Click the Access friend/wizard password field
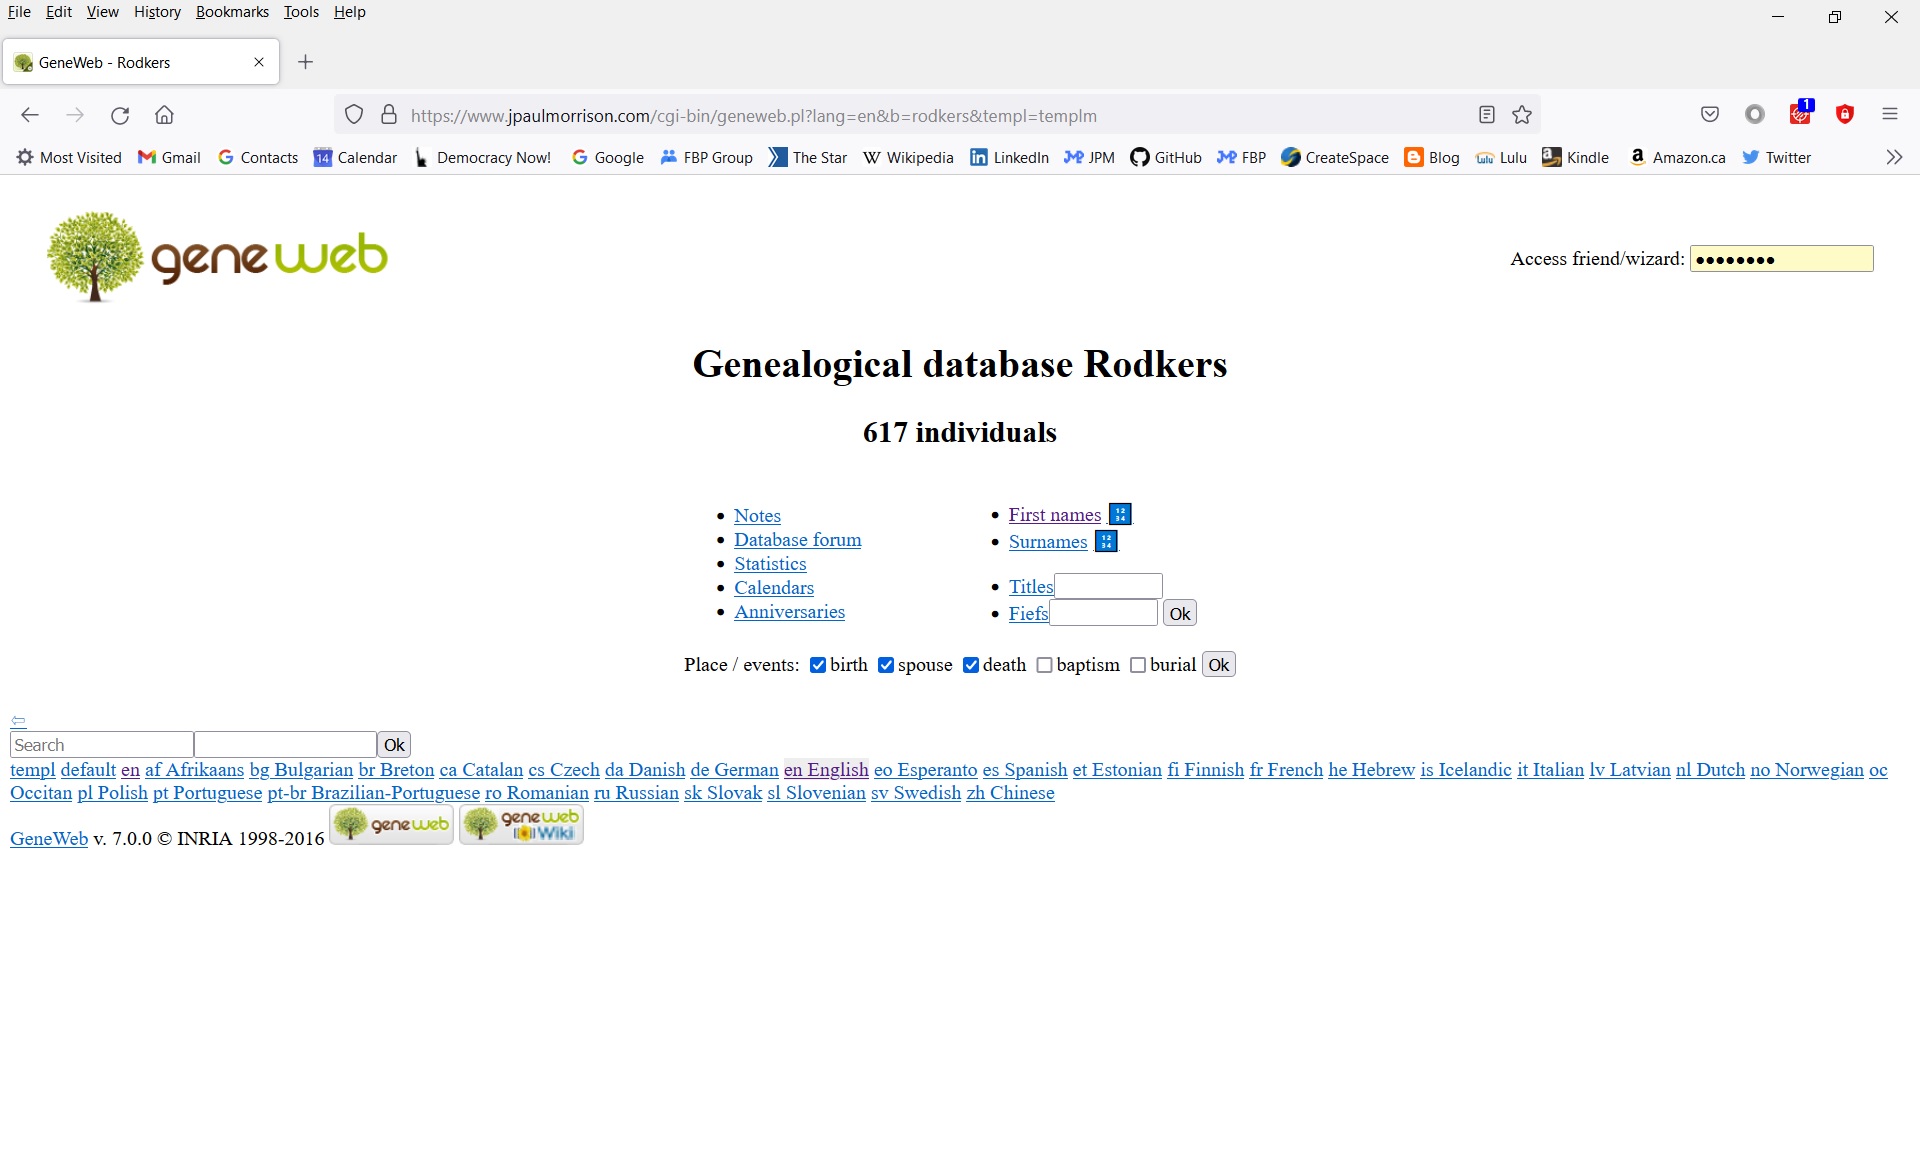Image resolution: width=1920 pixels, height=1150 pixels. click(1780, 258)
